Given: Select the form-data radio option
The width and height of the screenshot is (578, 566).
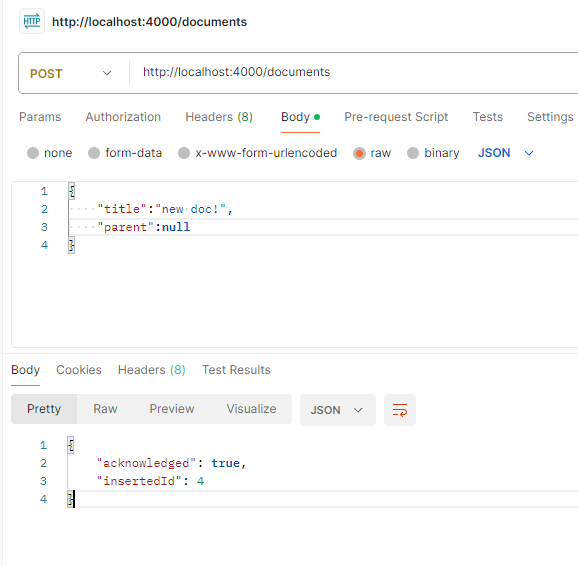Looking at the screenshot, I should [x=94, y=153].
